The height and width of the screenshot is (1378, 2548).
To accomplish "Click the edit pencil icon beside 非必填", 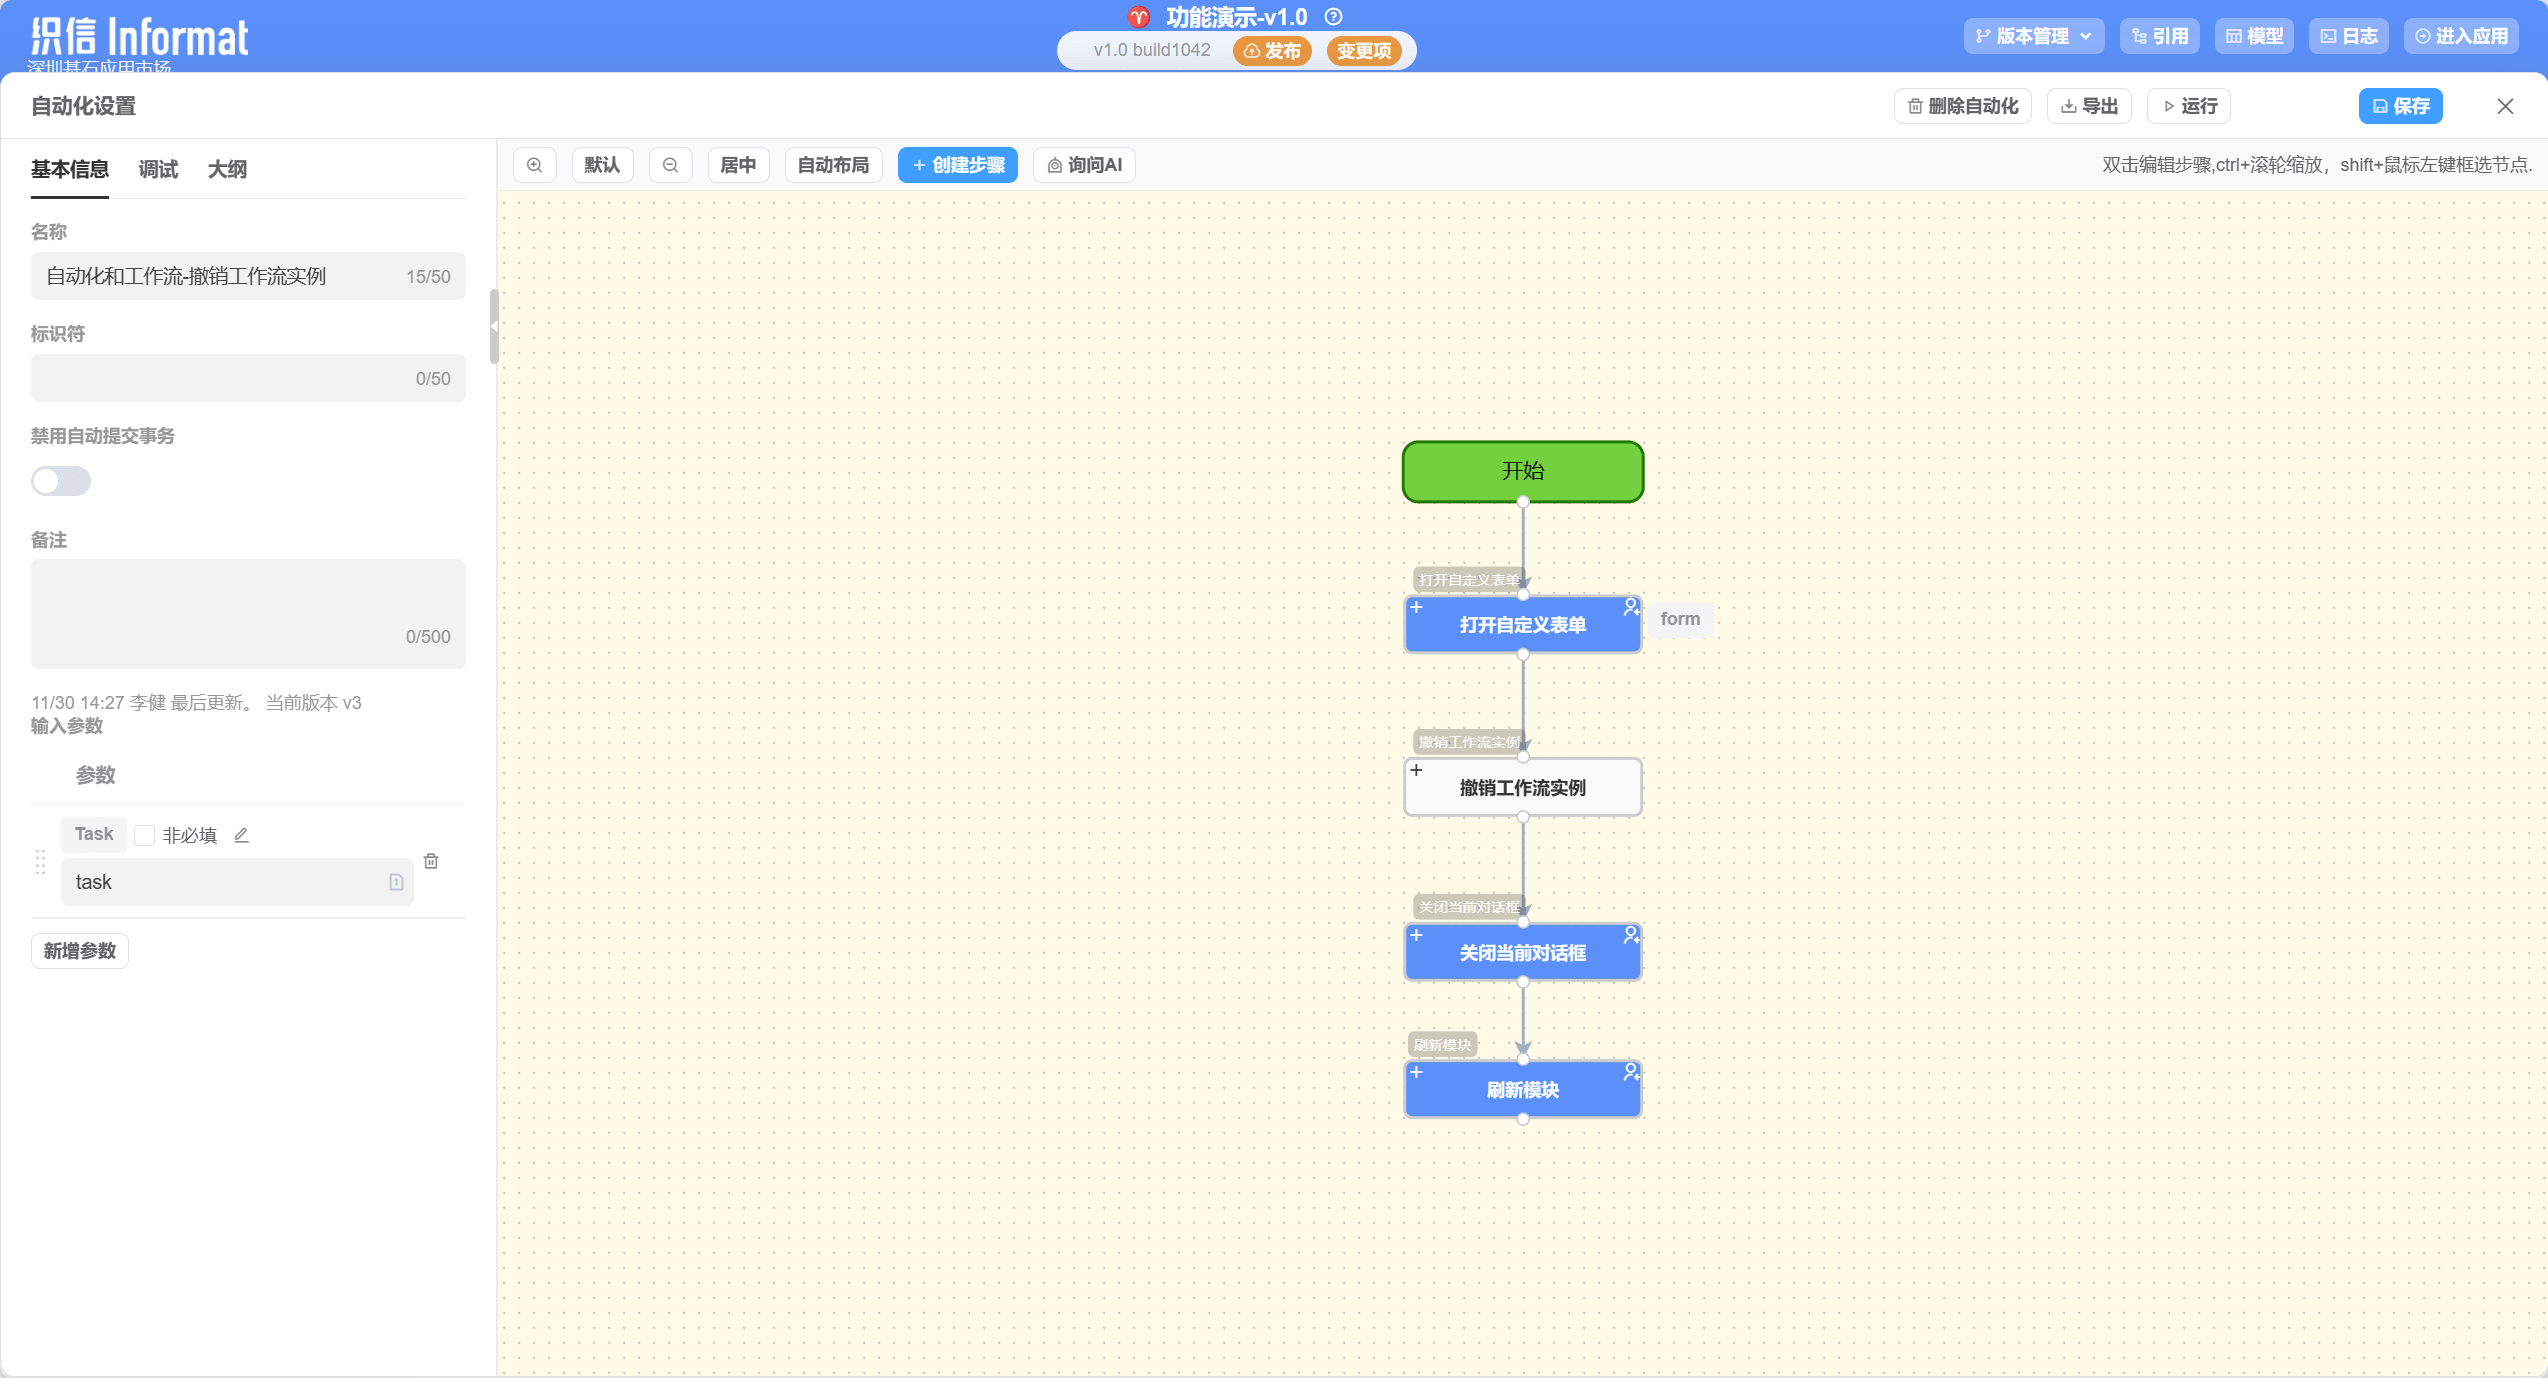I will pyautogui.click(x=241, y=835).
